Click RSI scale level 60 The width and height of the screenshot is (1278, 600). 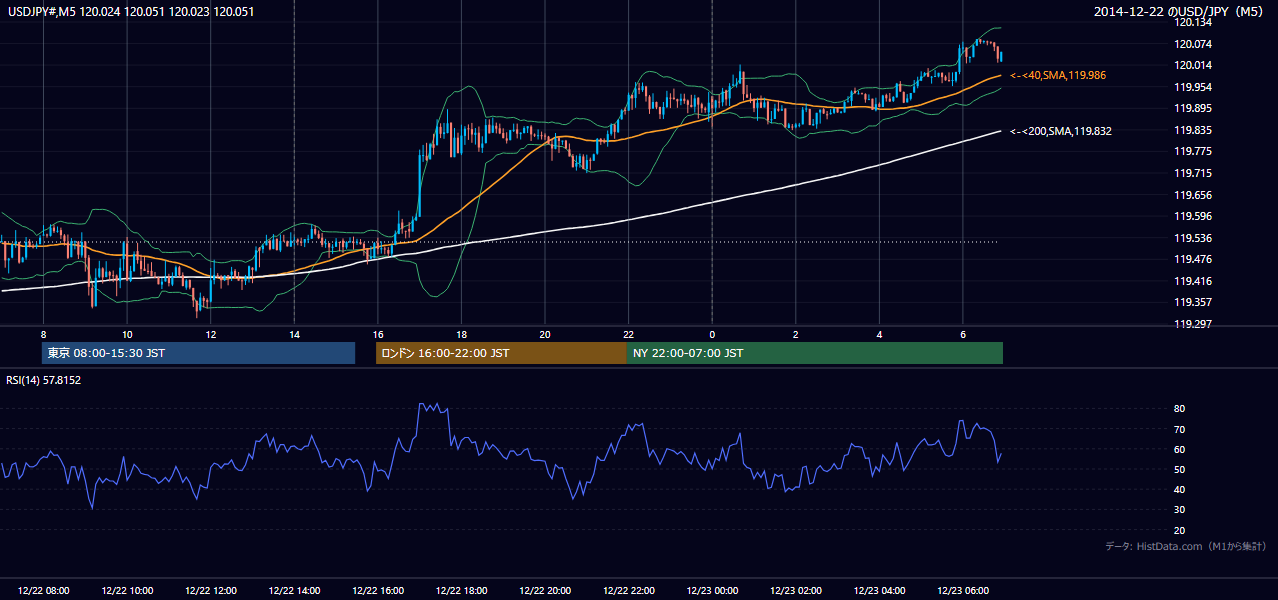1179,449
